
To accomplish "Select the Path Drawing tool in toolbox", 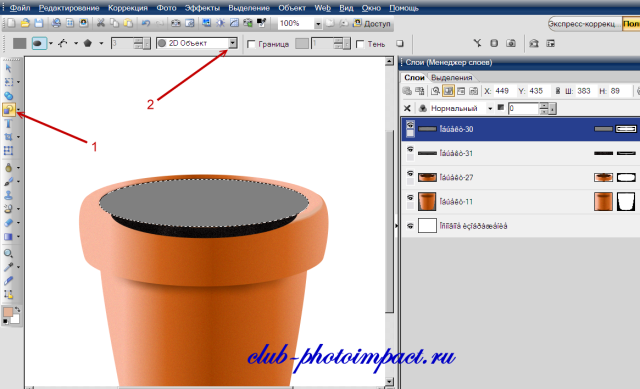I will [9, 109].
